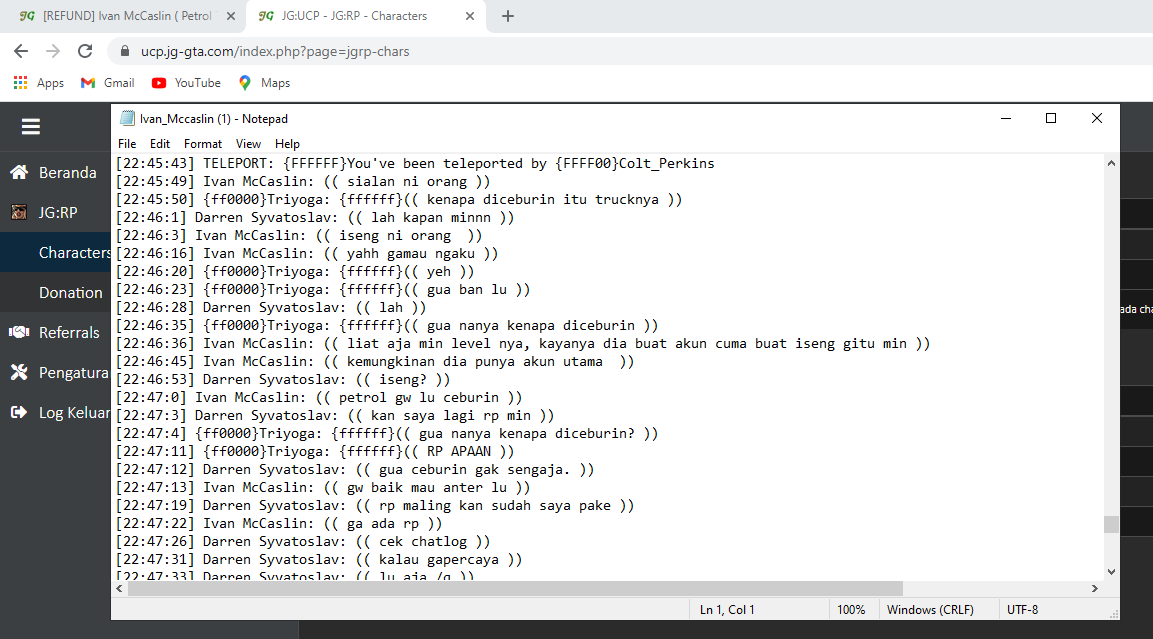Click the Beranda home icon

click(19, 172)
